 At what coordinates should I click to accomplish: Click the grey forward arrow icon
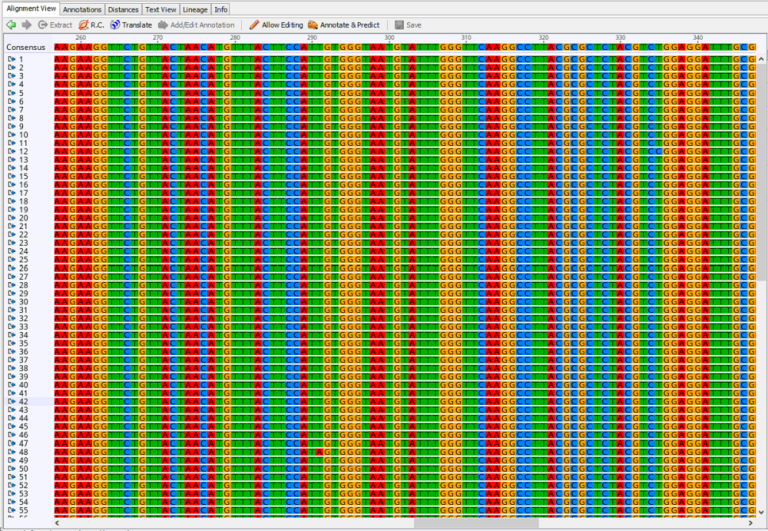(x=27, y=24)
